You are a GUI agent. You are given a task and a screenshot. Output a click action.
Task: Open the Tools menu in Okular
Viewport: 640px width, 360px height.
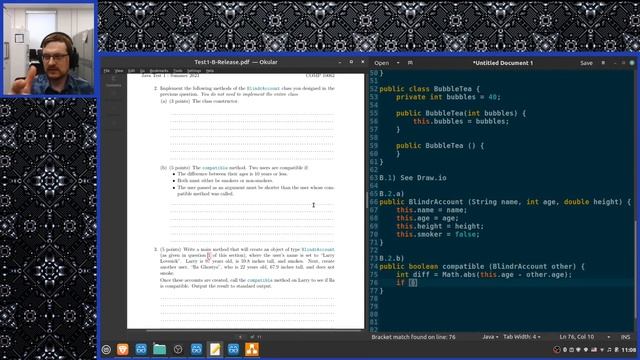pos(178,71)
